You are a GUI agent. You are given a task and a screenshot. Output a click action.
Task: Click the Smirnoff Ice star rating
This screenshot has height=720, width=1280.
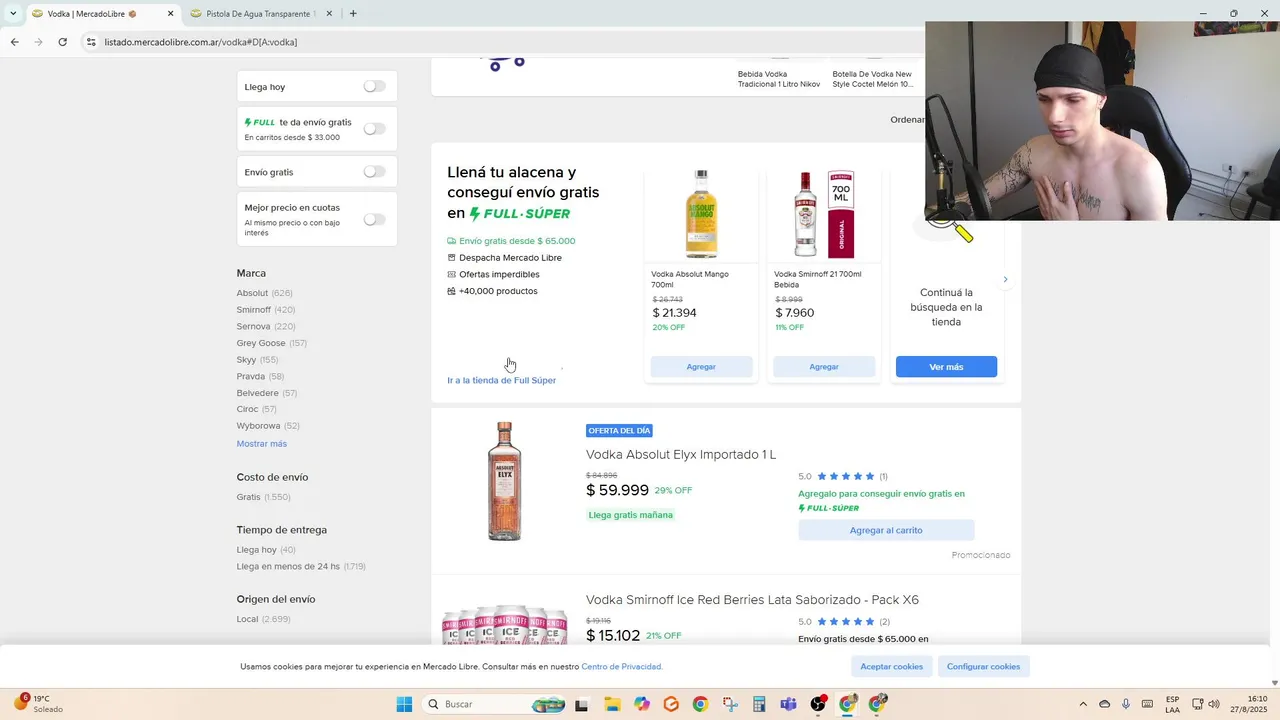click(x=846, y=621)
